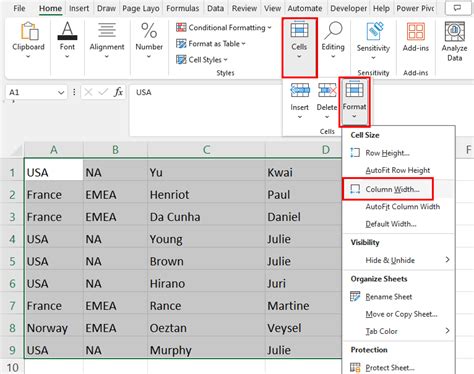Click cell containing Henriot
This screenshot has height=374, width=474.
tap(206, 195)
